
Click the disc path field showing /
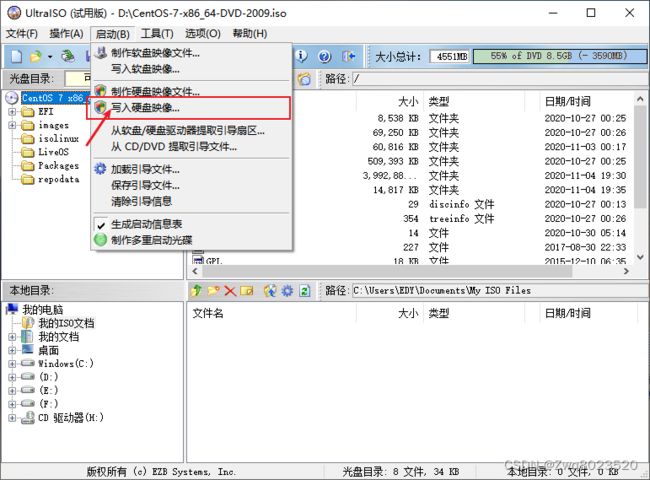click(499, 79)
